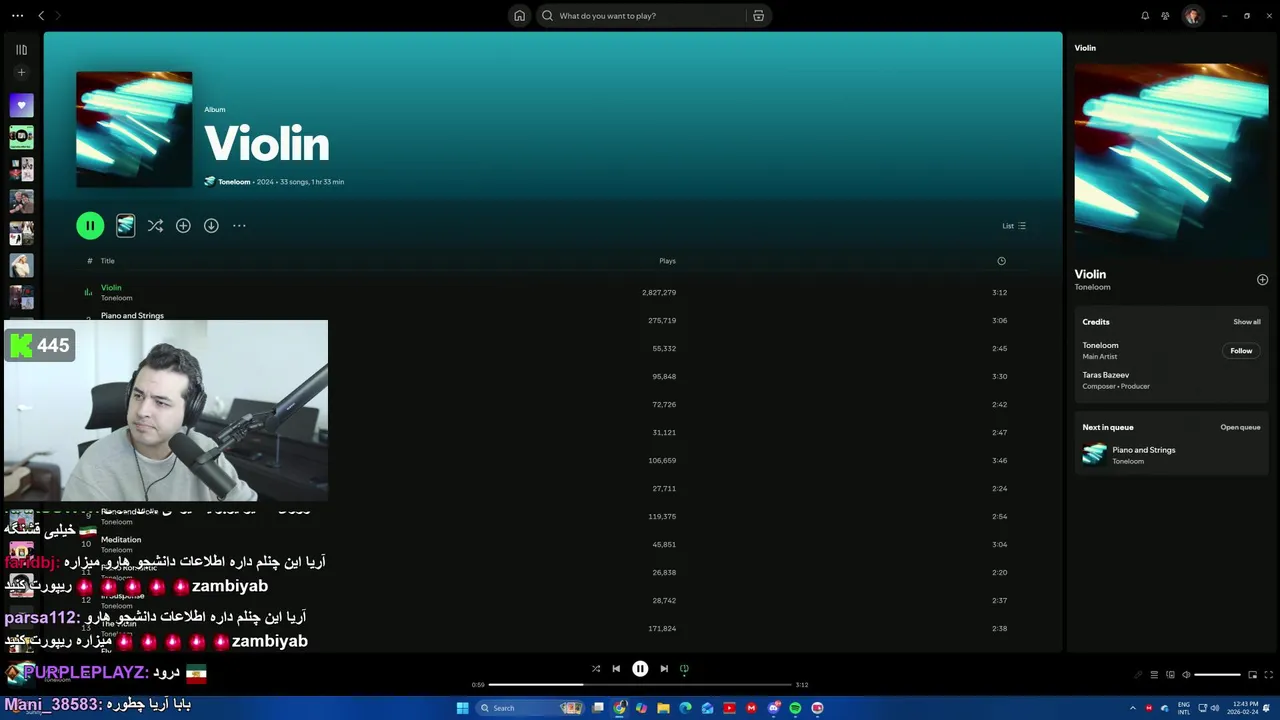Open Spotify icon in Windows taskbar

[795, 708]
